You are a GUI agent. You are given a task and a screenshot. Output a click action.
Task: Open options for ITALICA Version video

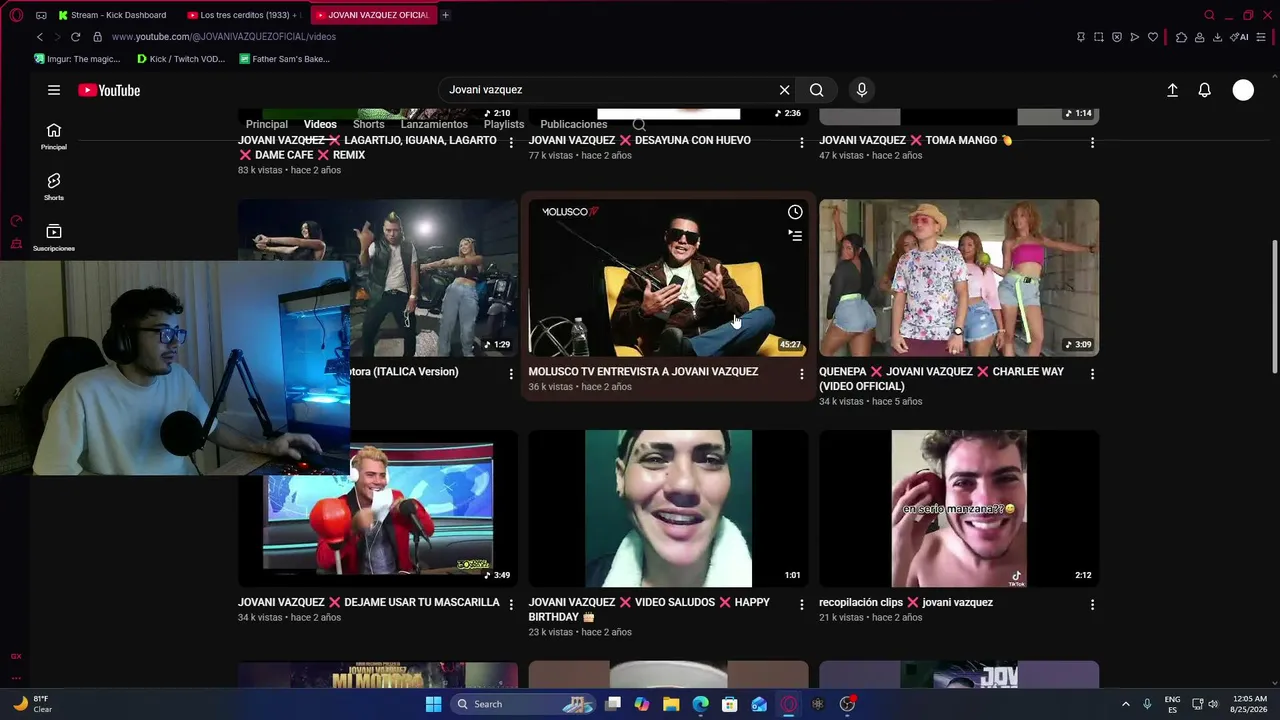click(x=511, y=374)
